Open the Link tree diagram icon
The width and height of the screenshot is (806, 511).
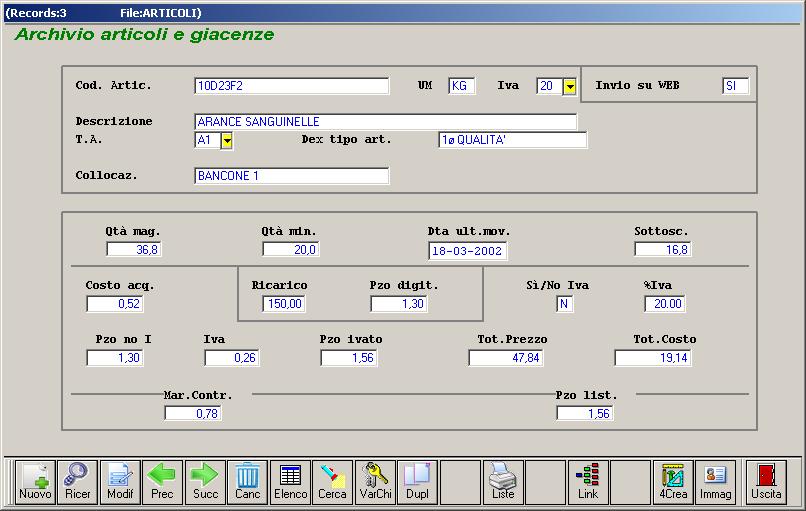coord(588,482)
